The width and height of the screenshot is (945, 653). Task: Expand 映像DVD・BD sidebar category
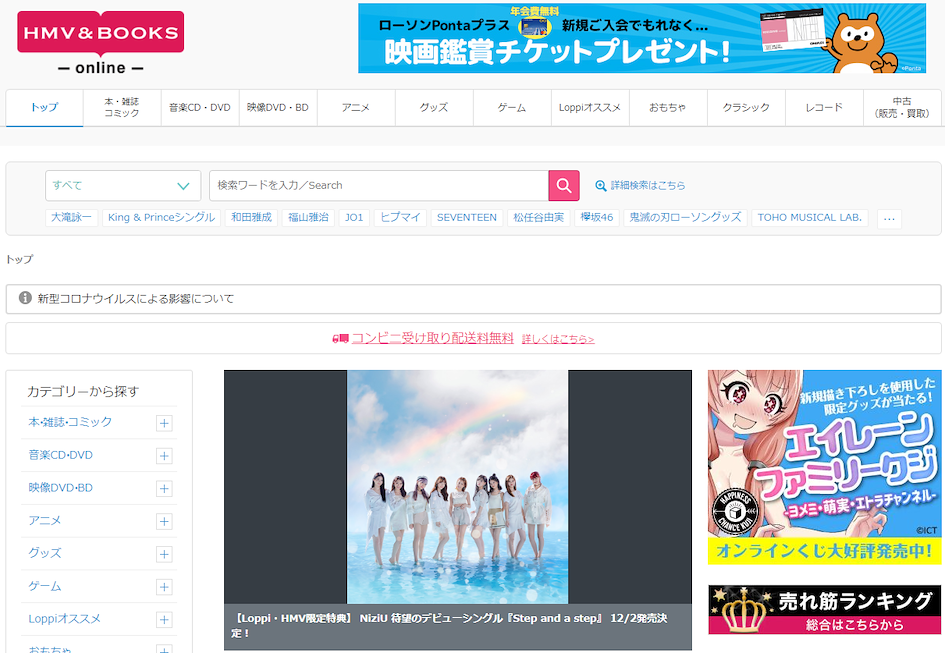[164, 488]
